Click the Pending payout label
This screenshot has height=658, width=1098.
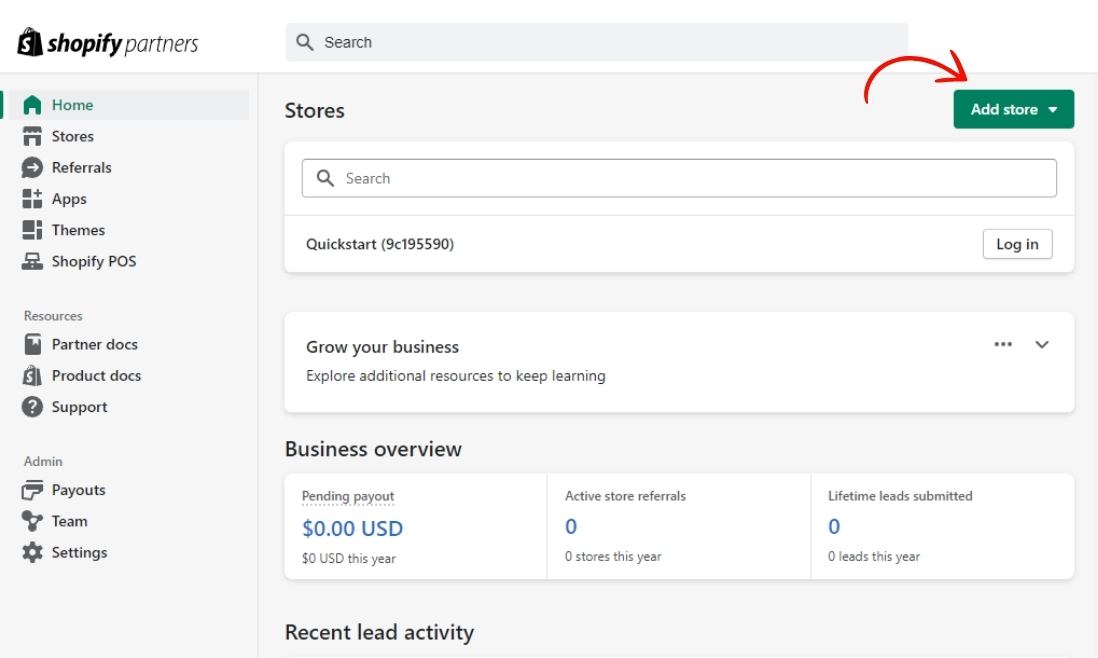pyautogui.click(x=348, y=496)
